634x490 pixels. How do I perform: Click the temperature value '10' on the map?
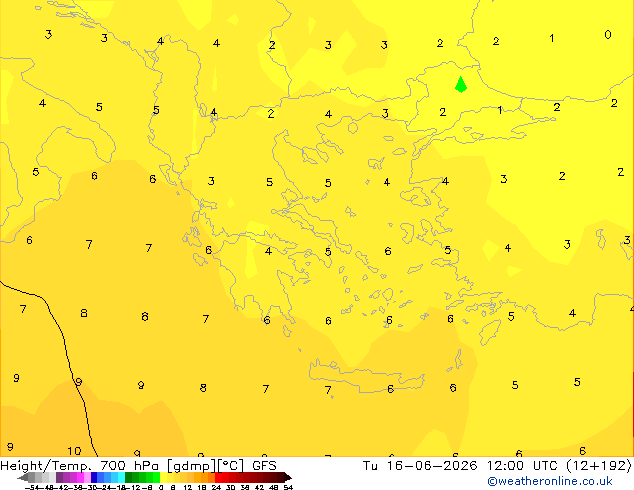74,451
